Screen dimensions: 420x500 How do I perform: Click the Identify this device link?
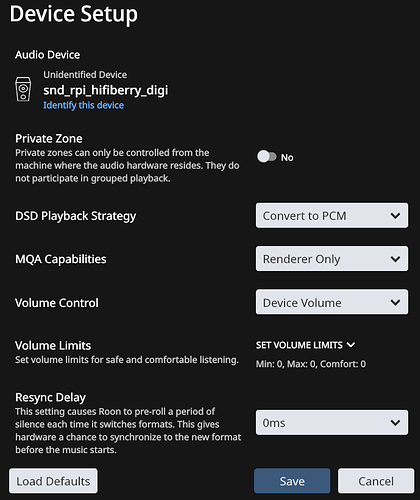pyautogui.click(x=83, y=105)
